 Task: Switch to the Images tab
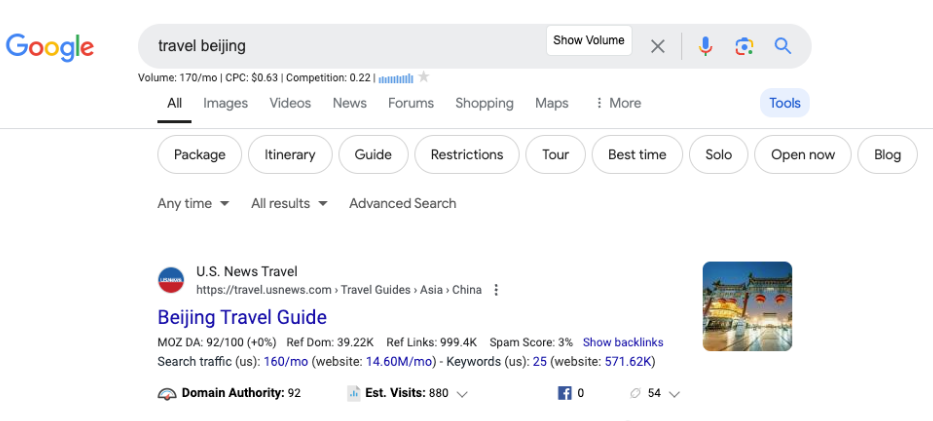[x=225, y=103]
